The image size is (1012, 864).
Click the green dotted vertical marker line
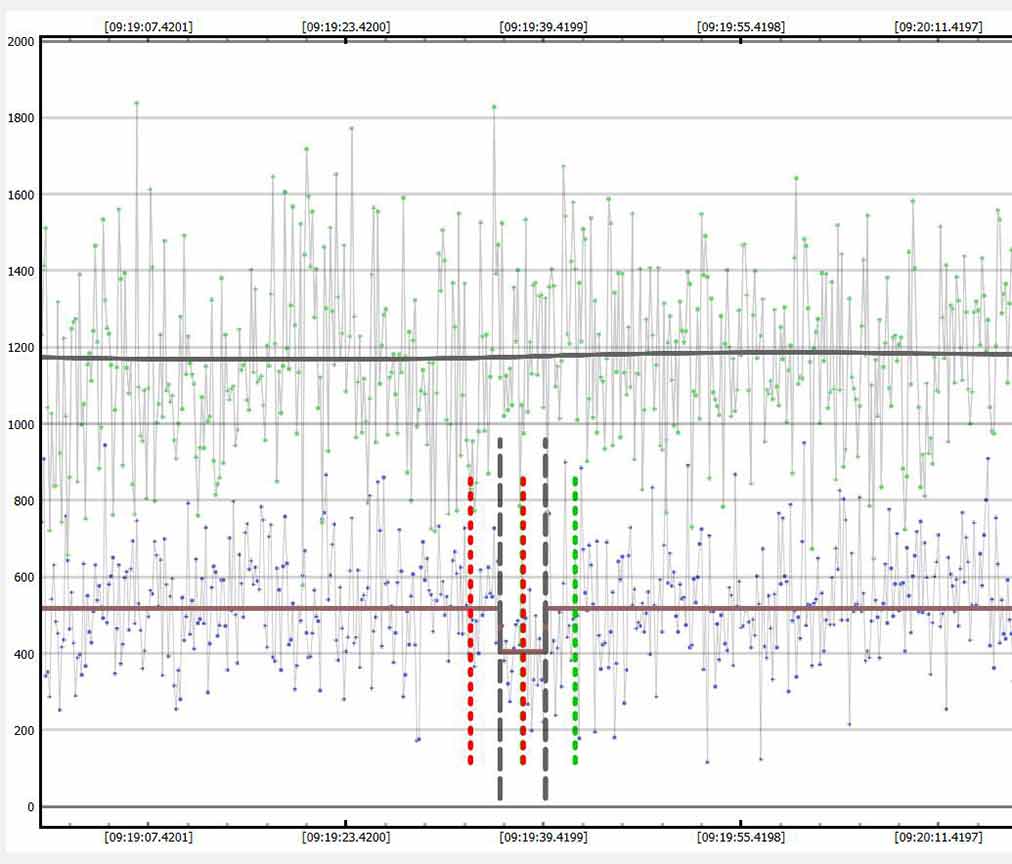[x=575, y=620]
